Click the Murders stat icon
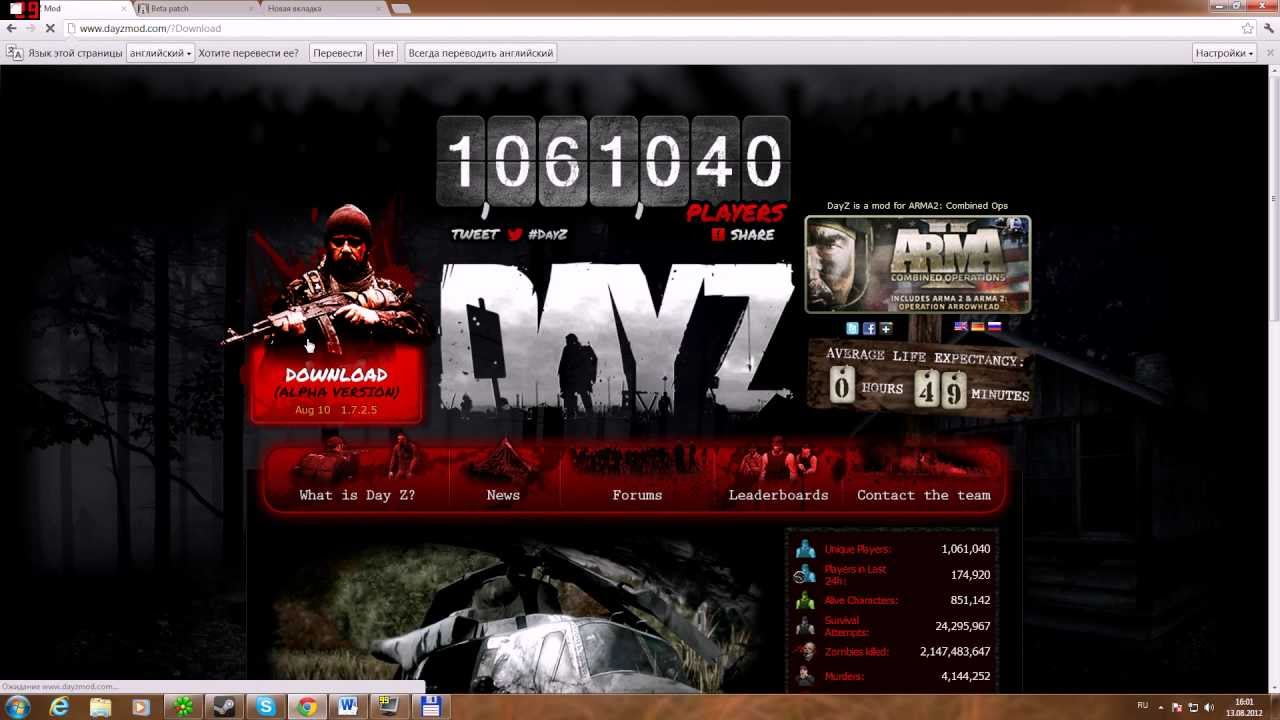Image resolution: width=1280 pixels, height=720 pixels. tap(805, 677)
